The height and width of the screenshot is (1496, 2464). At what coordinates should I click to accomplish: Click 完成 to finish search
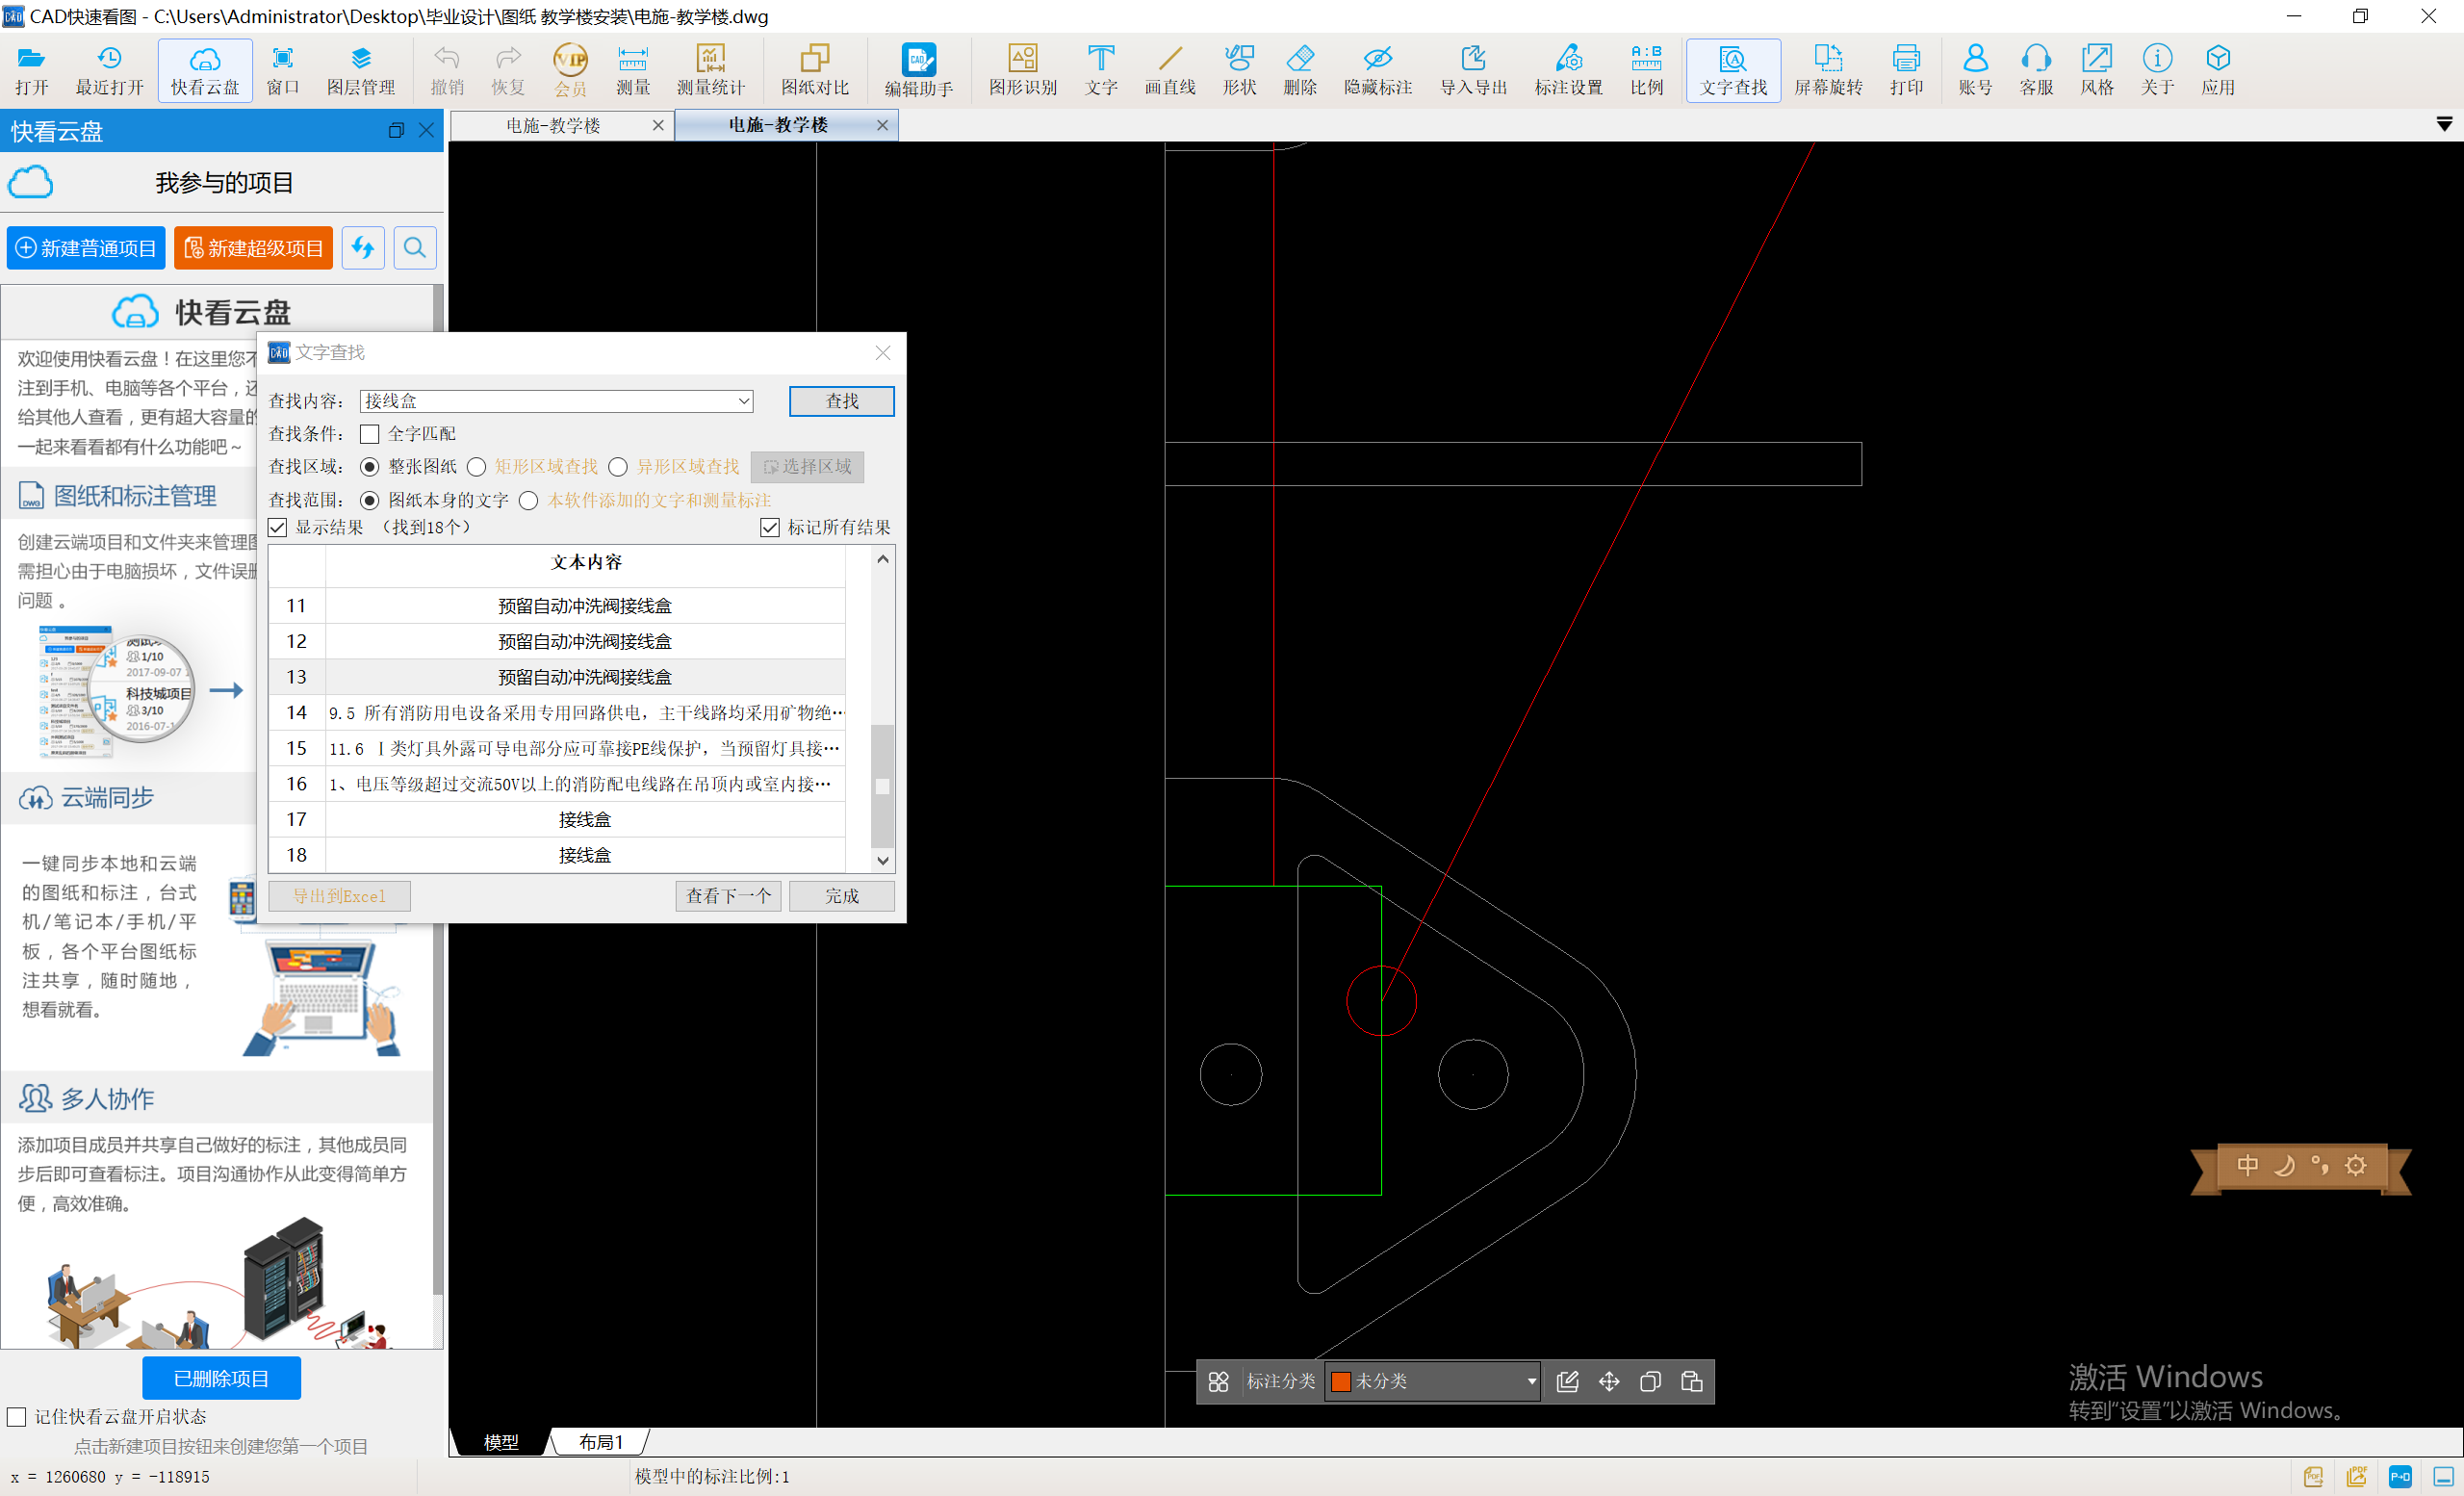[842, 896]
